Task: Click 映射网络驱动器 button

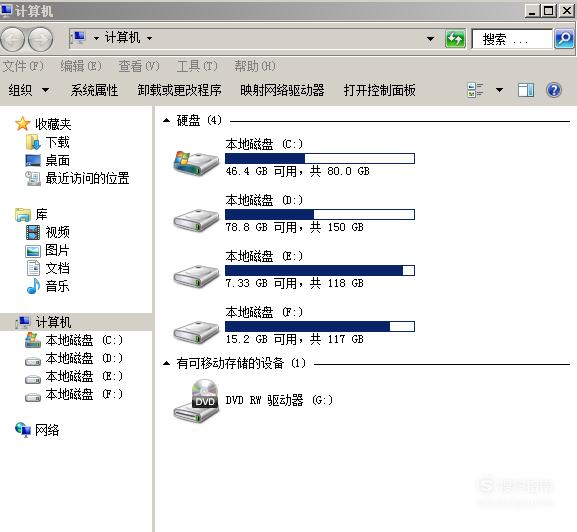Action: pos(282,90)
